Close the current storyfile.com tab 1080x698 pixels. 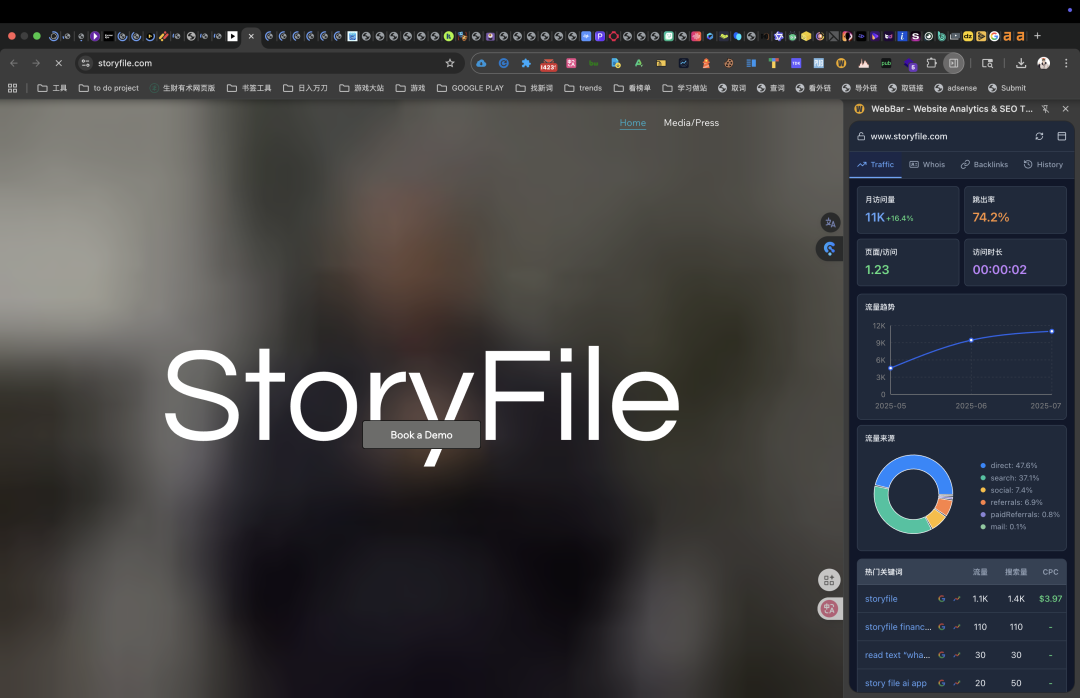[251, 36]
